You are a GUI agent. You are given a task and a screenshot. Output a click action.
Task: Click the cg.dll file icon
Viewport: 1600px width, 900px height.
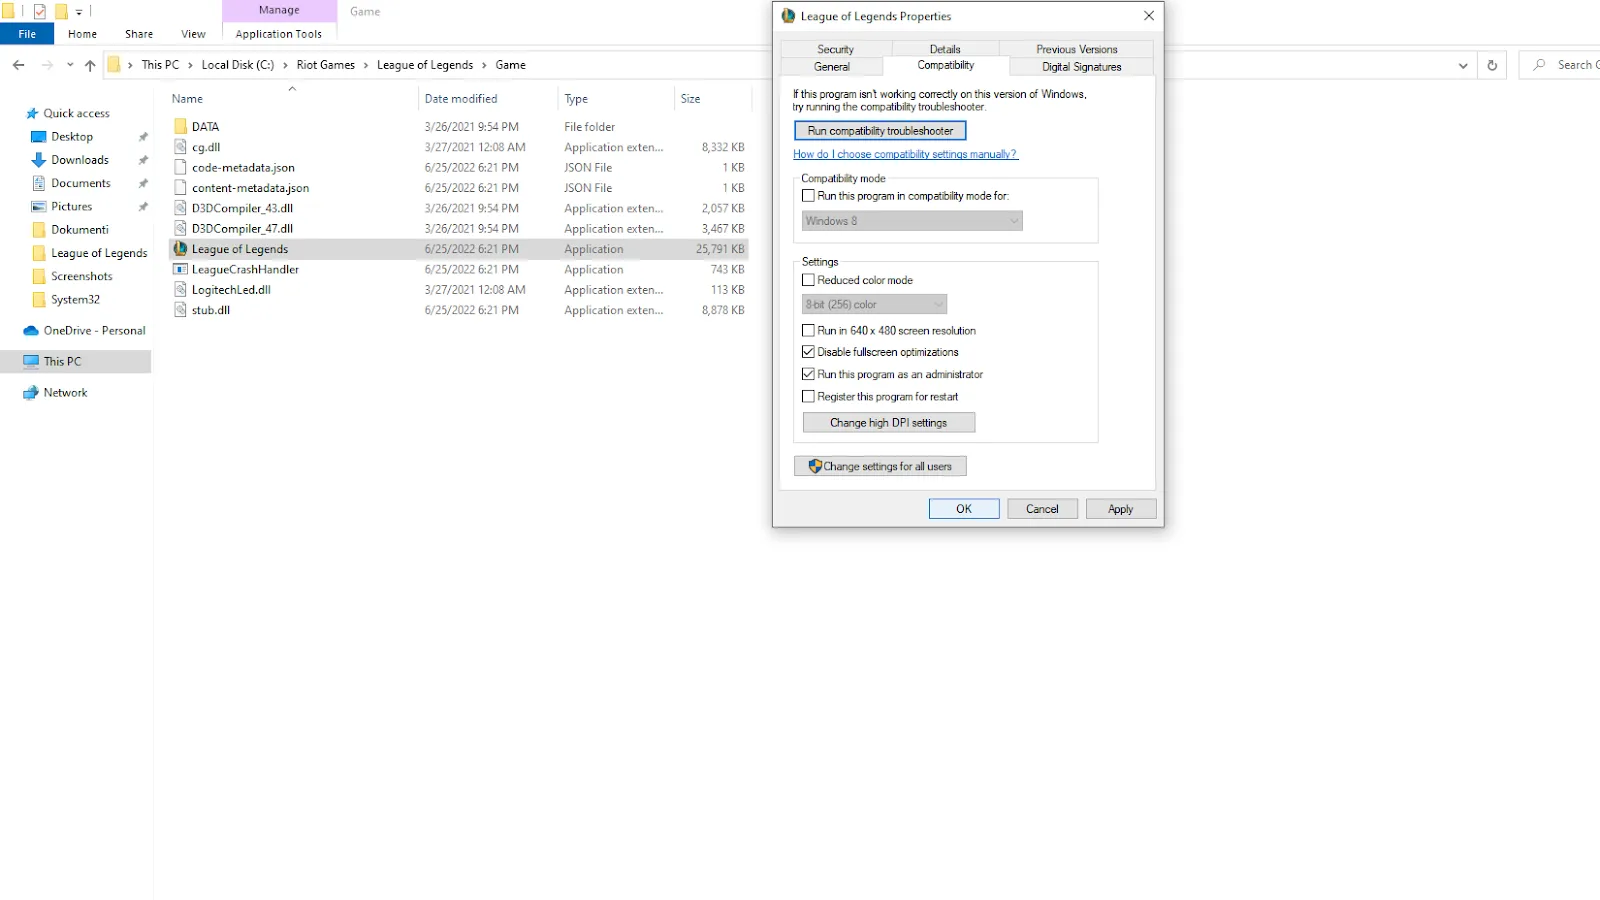180,147
